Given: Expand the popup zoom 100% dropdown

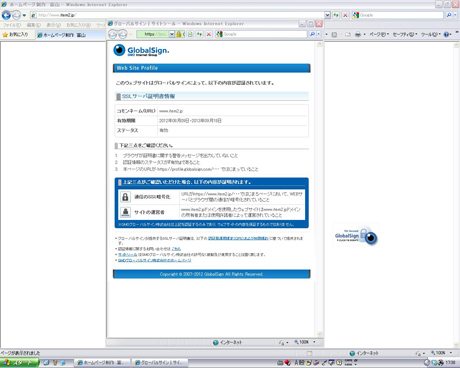Looking at the screenshot, I should tap(314, 342).
